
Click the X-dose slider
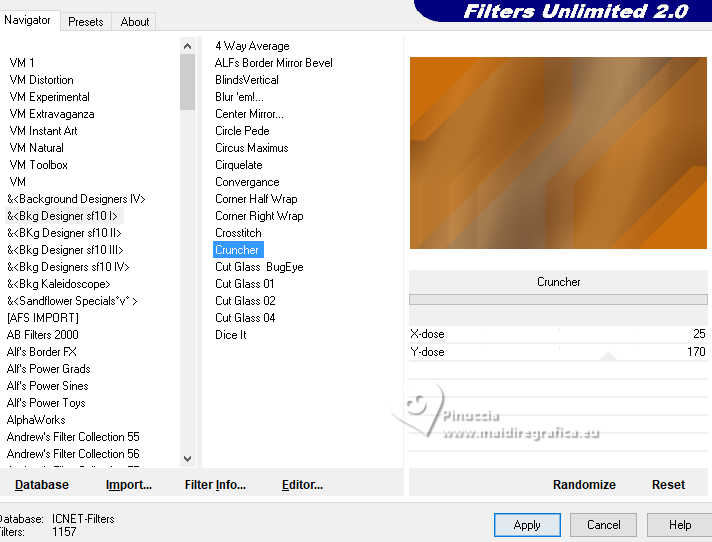pyautogui.click(x=558, y=334)
